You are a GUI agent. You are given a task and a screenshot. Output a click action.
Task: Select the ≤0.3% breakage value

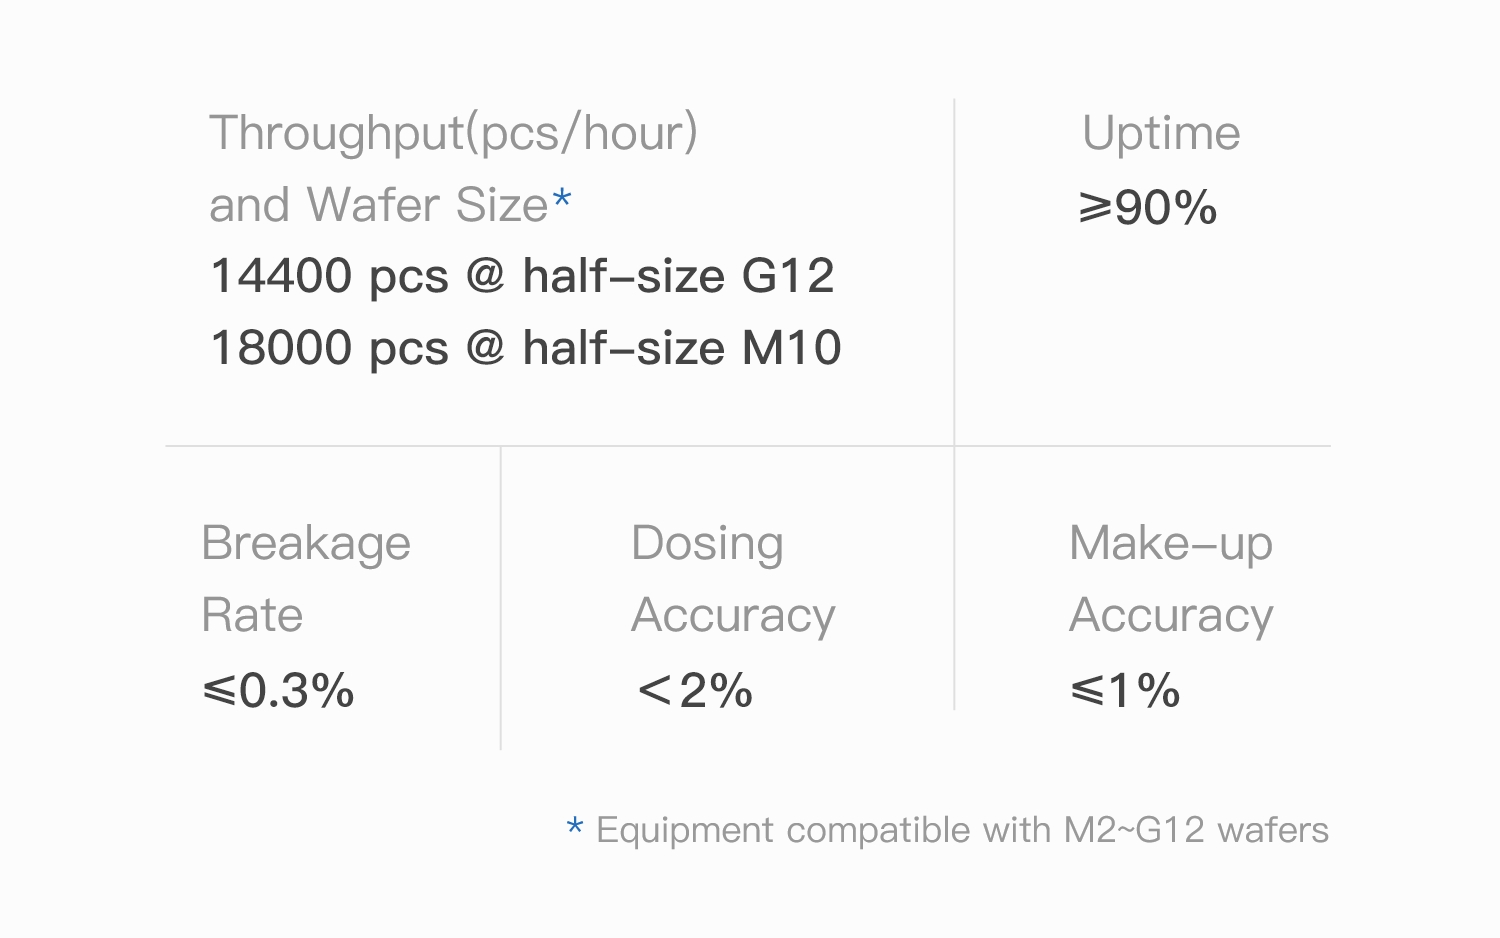pyautogui.click(x=278, y=690)
